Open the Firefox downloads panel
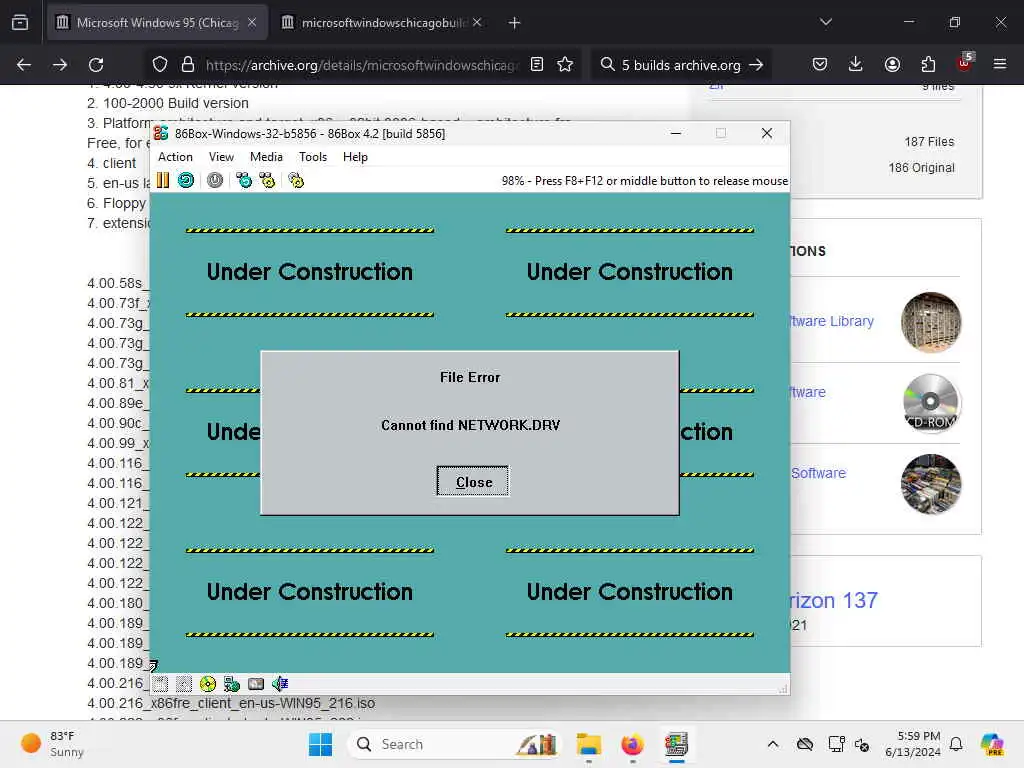This screenshot has width=1024, height=768. (x=856, y=65)
